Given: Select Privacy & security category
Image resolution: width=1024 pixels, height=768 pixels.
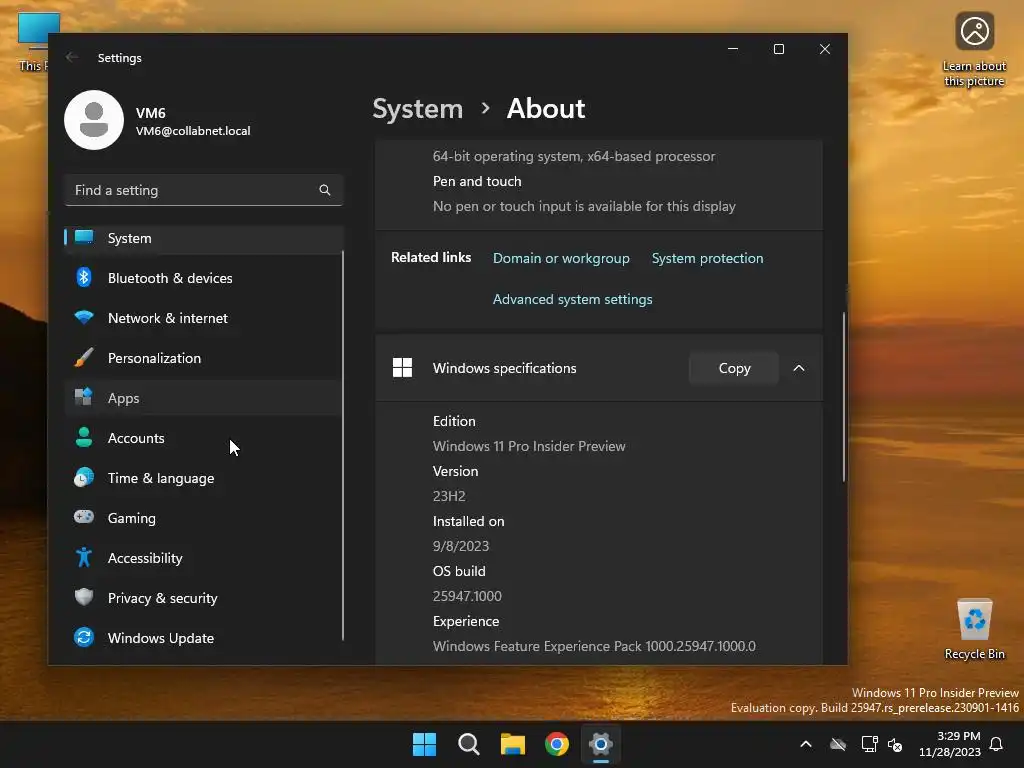Looking at the screenshot, I should point(204,598).
